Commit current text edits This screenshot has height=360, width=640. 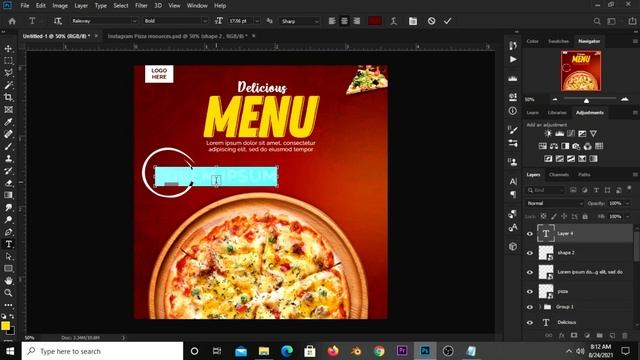448,21
